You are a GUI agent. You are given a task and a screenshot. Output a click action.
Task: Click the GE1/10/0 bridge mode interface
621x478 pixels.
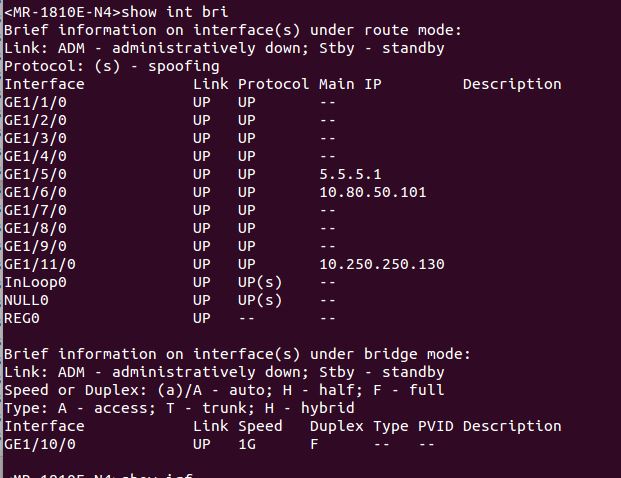[40, 444]
